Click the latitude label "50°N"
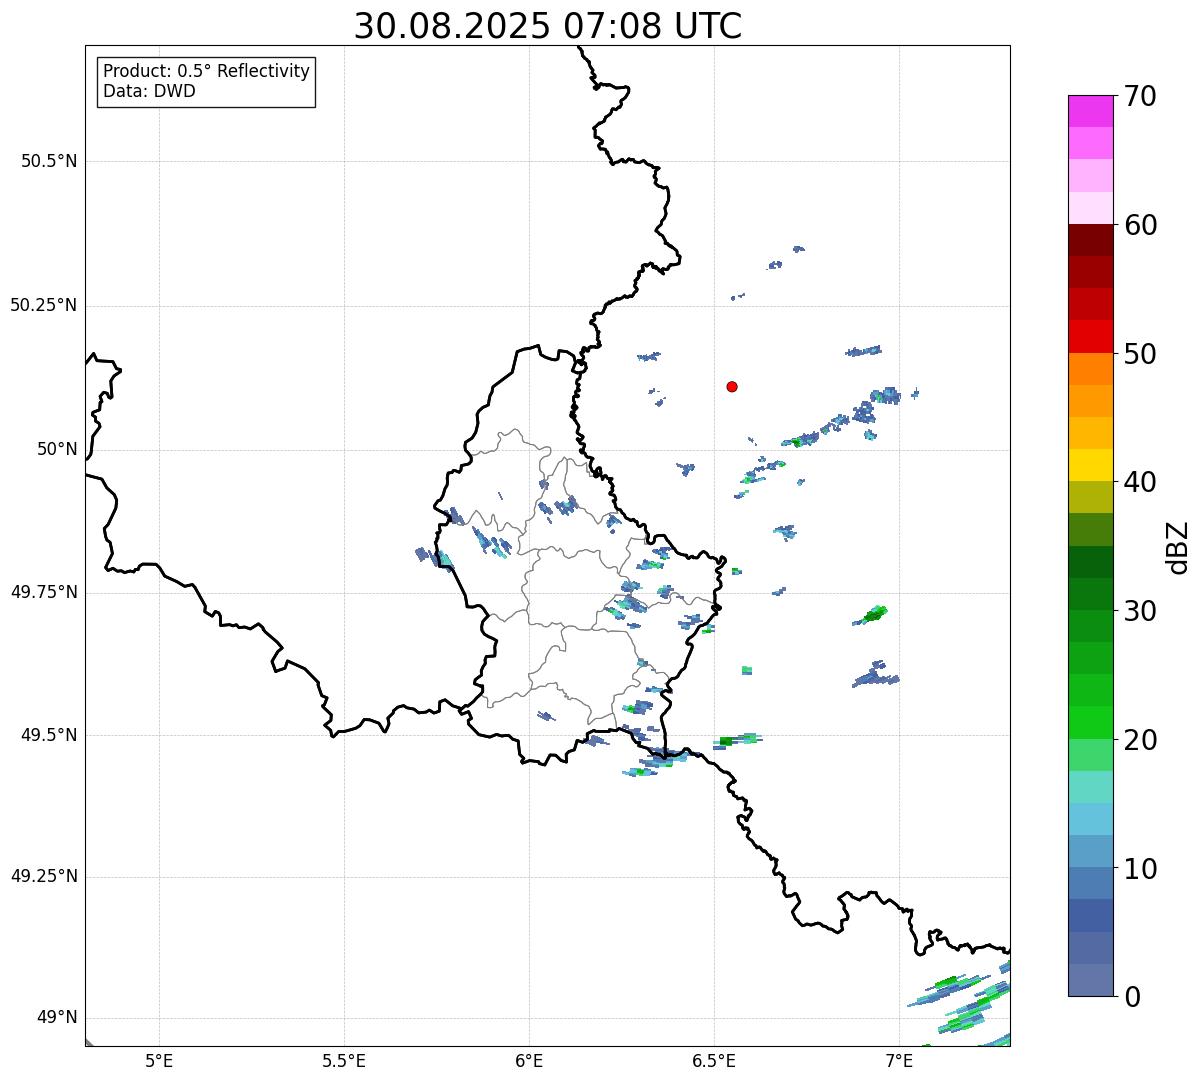 click(x=57, y=449)
